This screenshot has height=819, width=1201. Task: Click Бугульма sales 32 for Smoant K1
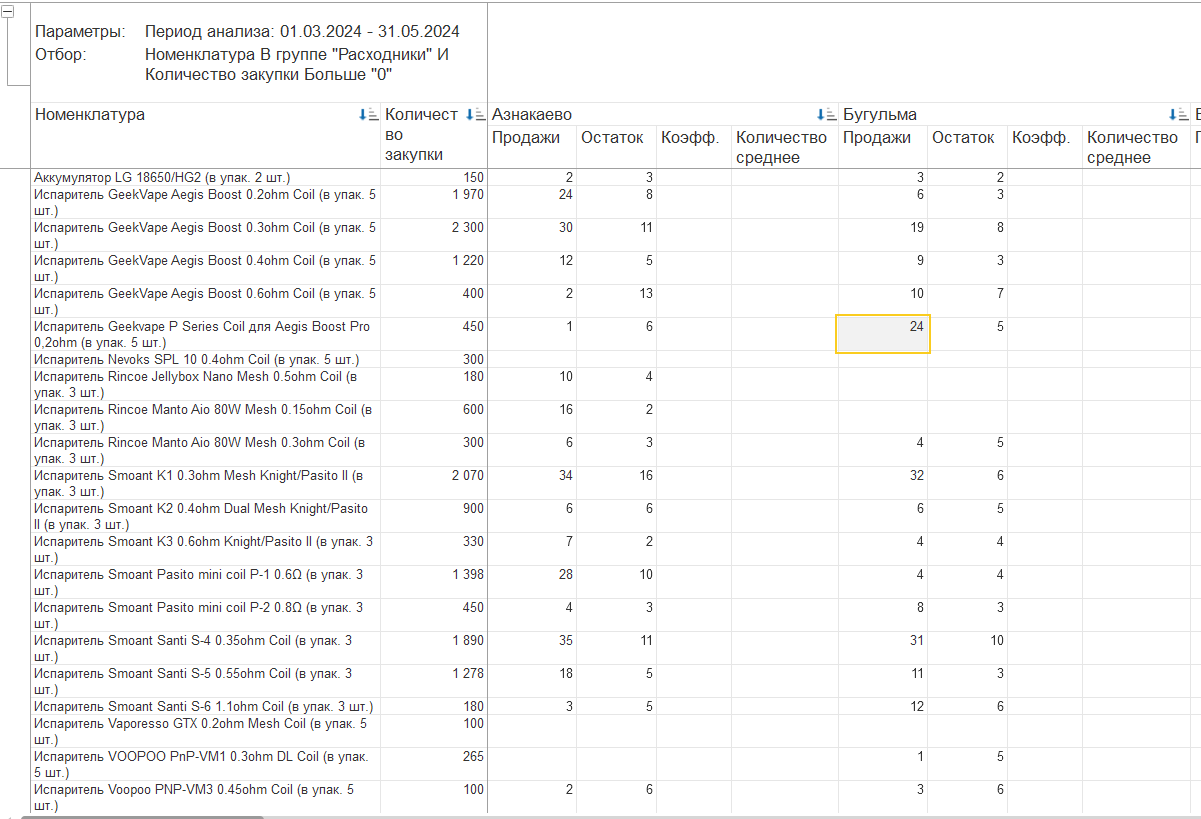click(917, 475)
